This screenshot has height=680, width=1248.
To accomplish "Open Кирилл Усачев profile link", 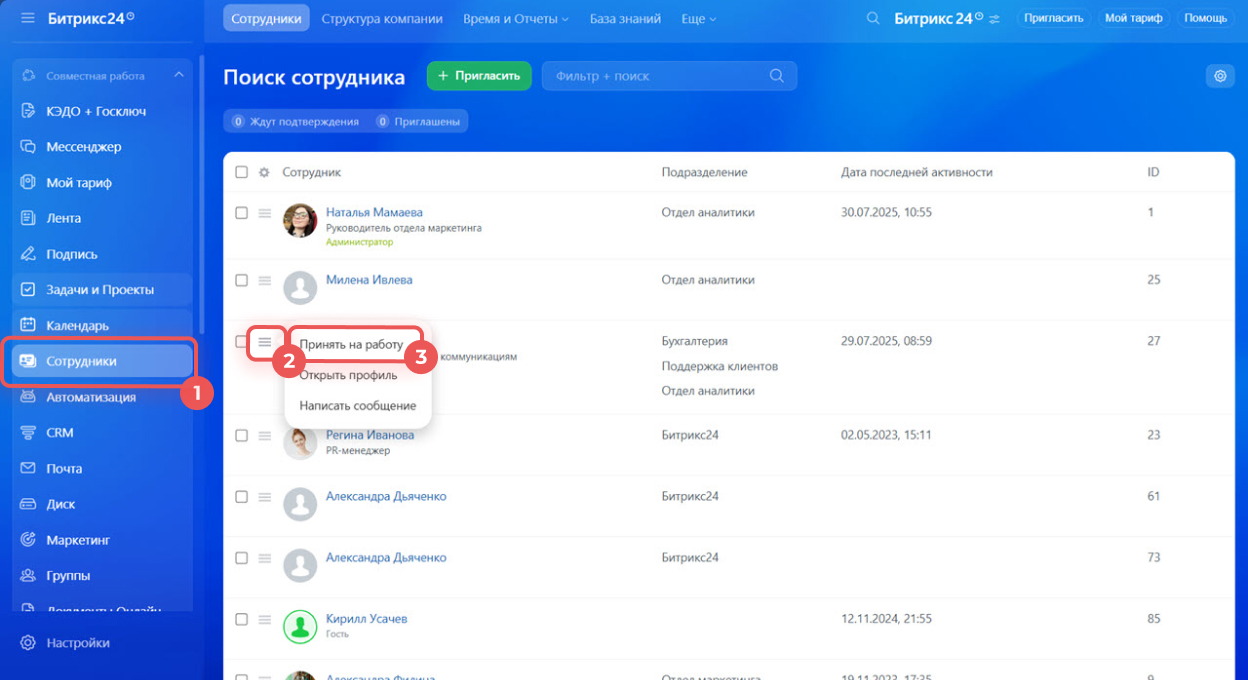I will point(366,619).
